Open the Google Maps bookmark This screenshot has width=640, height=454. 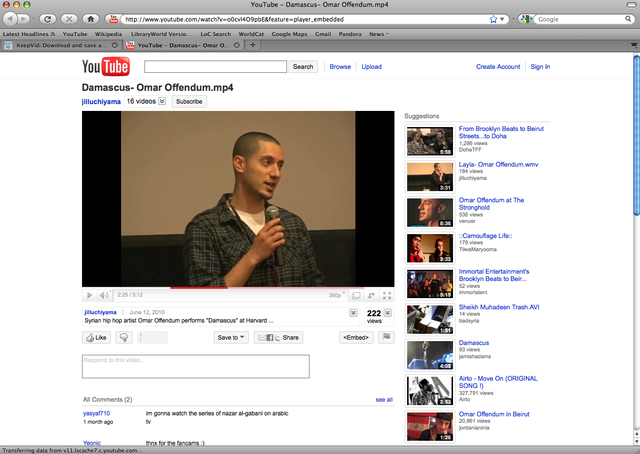[289, 34]
